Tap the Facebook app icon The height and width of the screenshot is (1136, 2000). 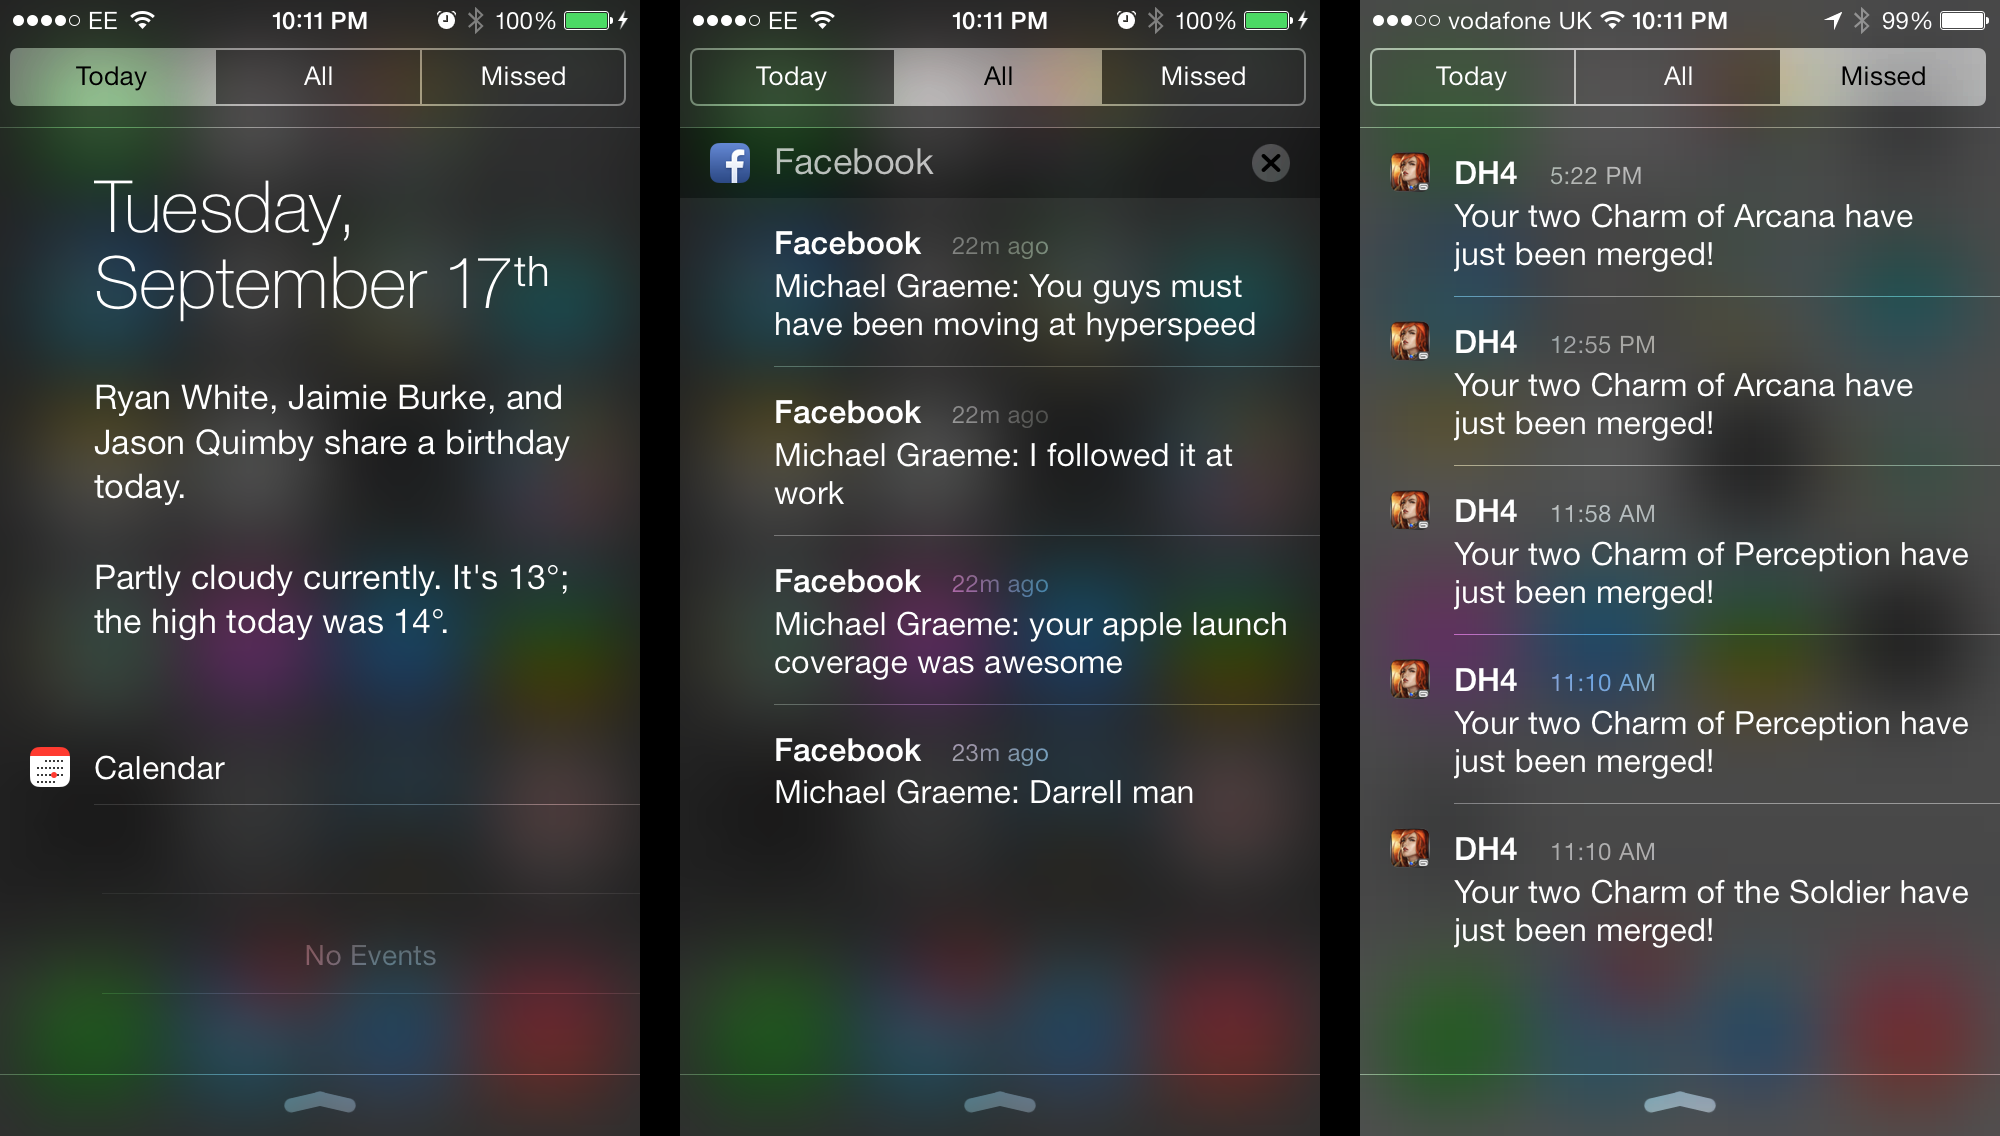[728, 163]
